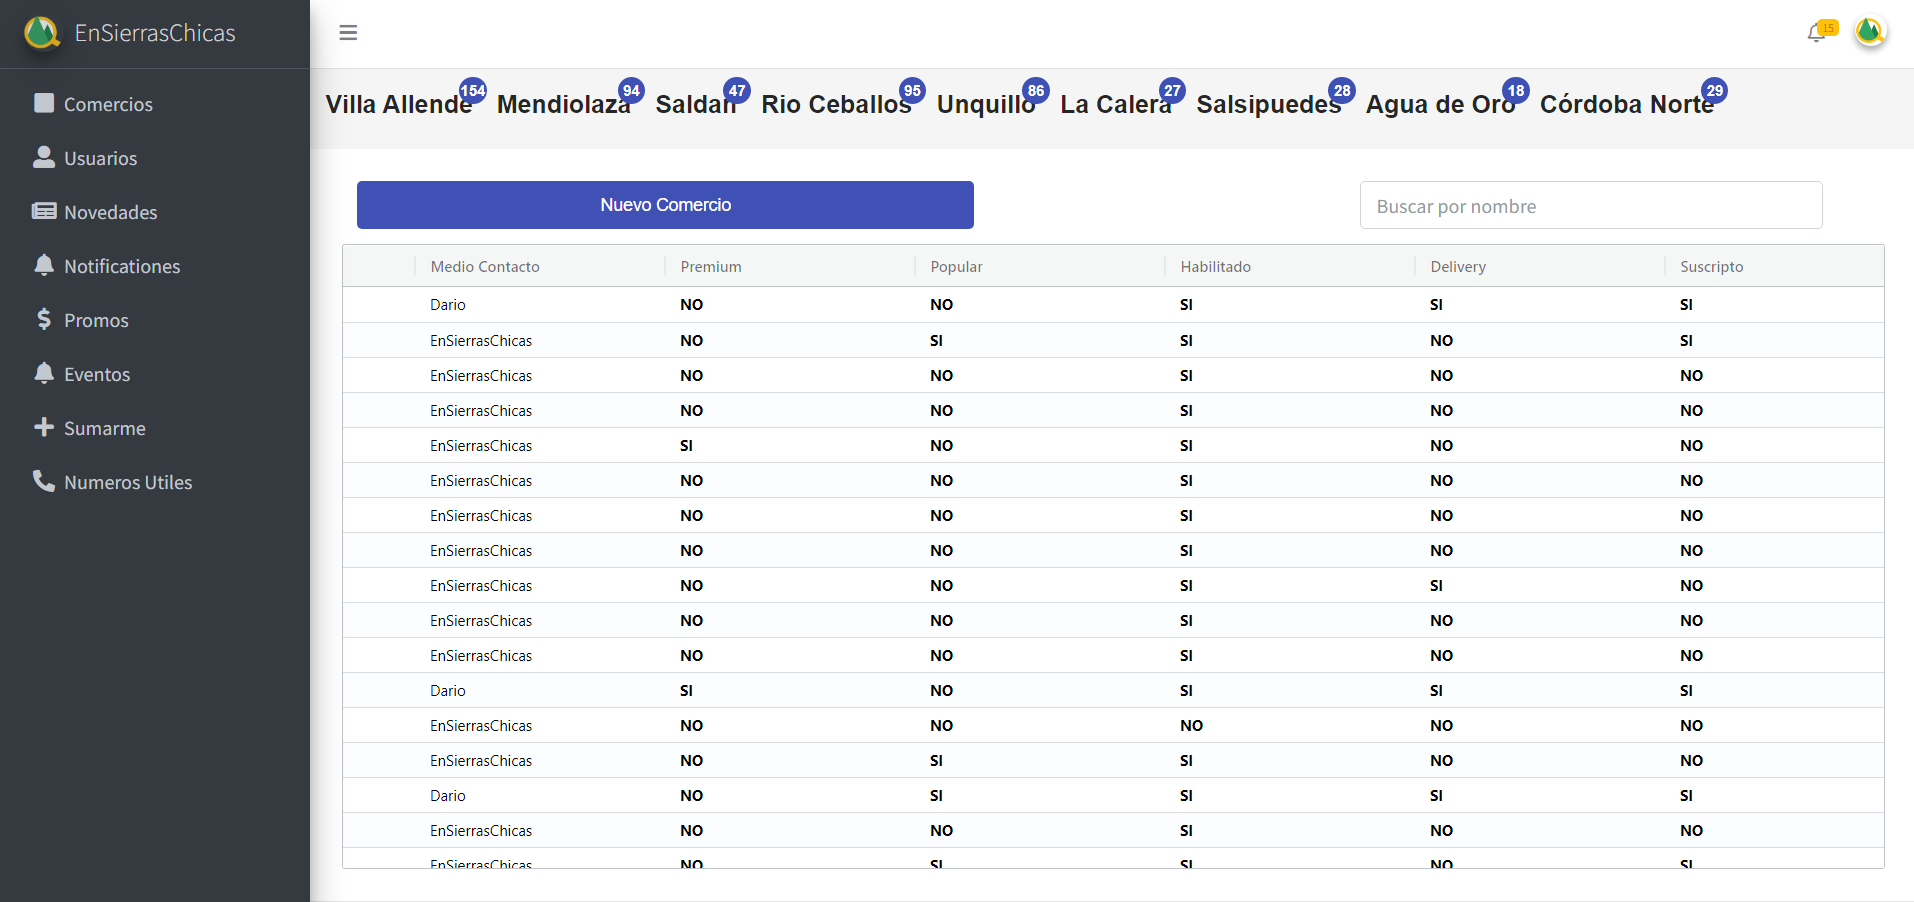Select the Villa Allende city tab
The height and width of the screenshot is (902, 1914).
coord(398,105)
